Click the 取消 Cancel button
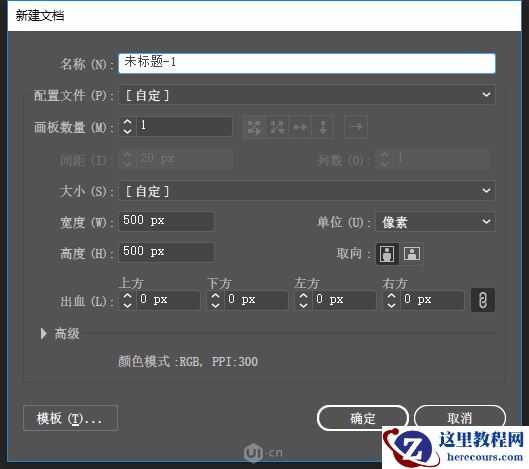This screenshot has width=529, height=469. click(460, 418)
